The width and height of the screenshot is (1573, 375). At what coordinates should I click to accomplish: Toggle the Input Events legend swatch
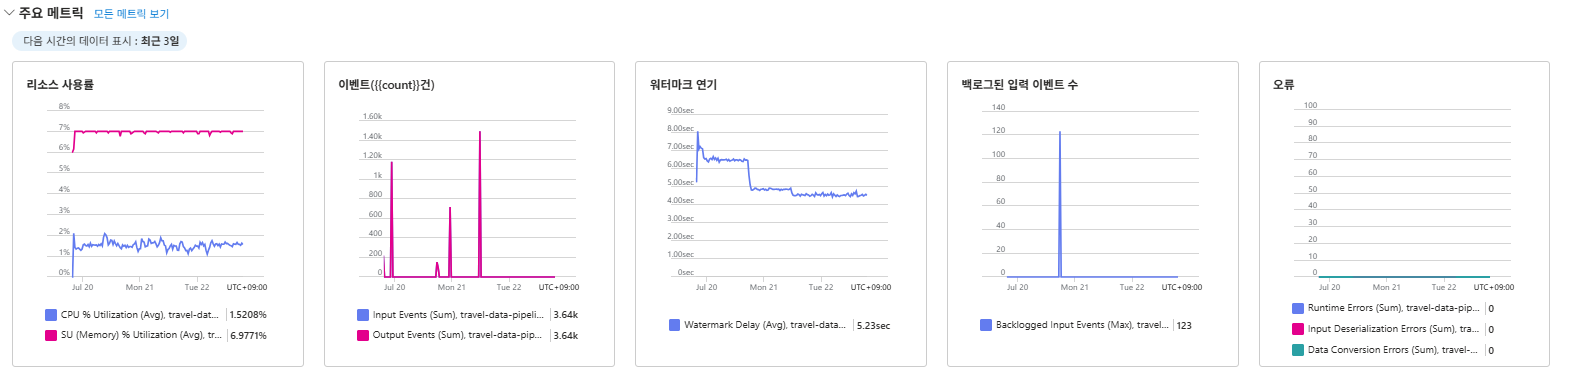[363, 315]
